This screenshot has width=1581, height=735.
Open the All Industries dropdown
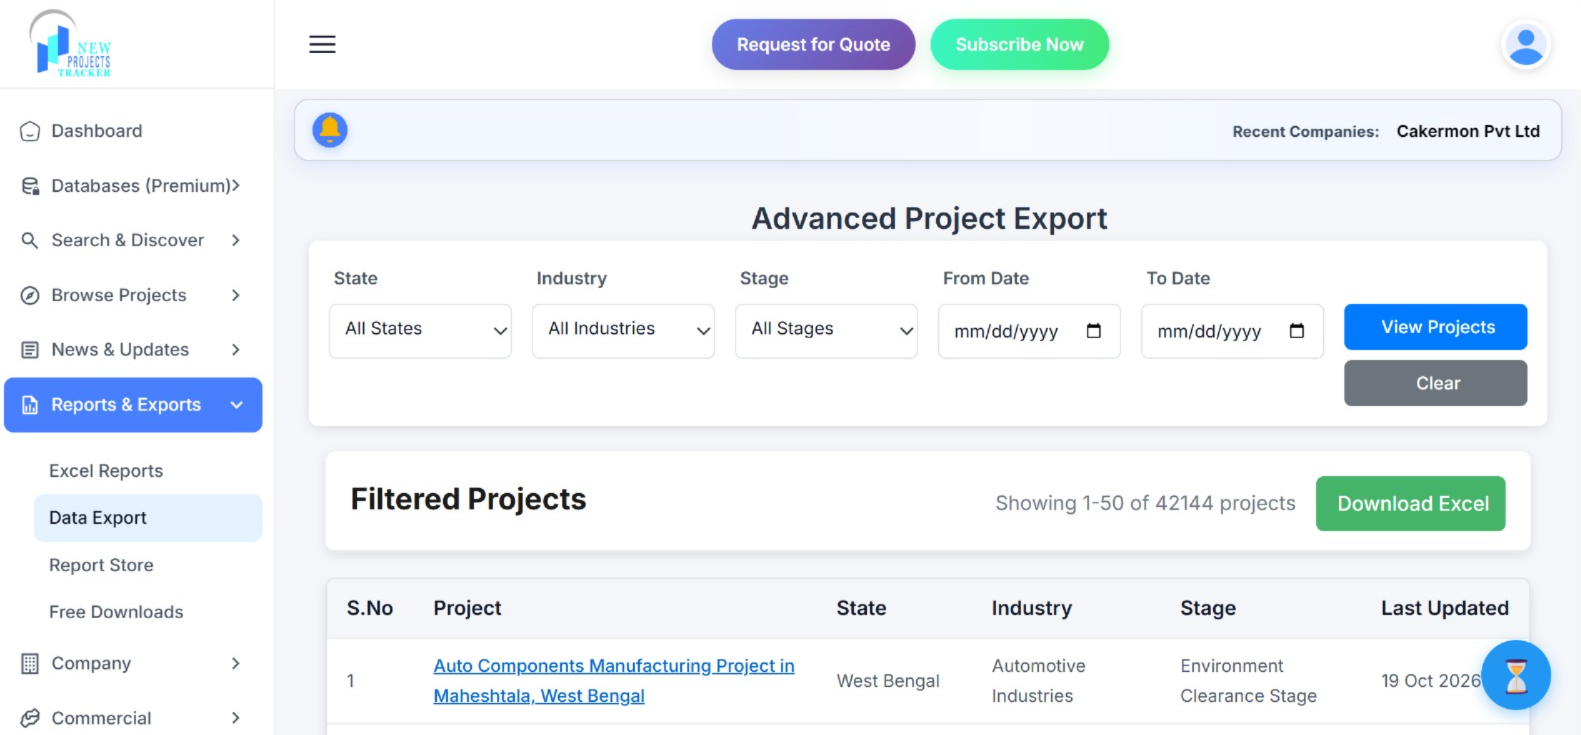(x=623, y=331)
